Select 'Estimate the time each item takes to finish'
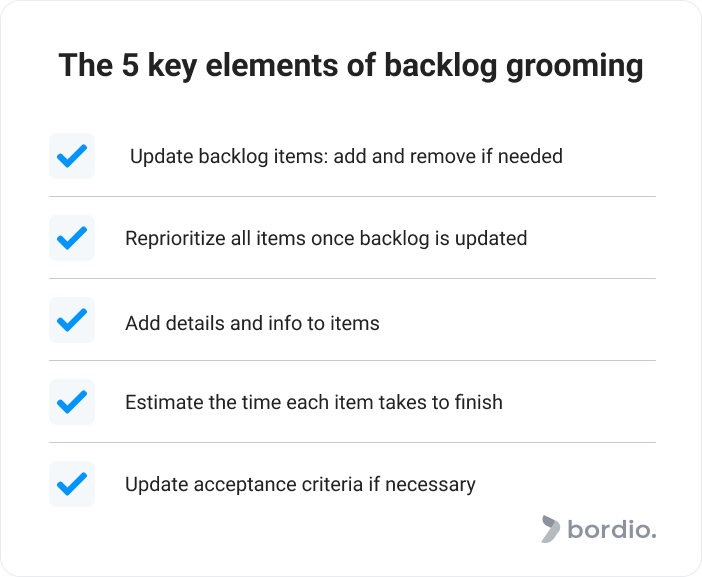Image resolution: width=702 pixels, height=577 pixels. pyautogui.click(x=314, y=402)
